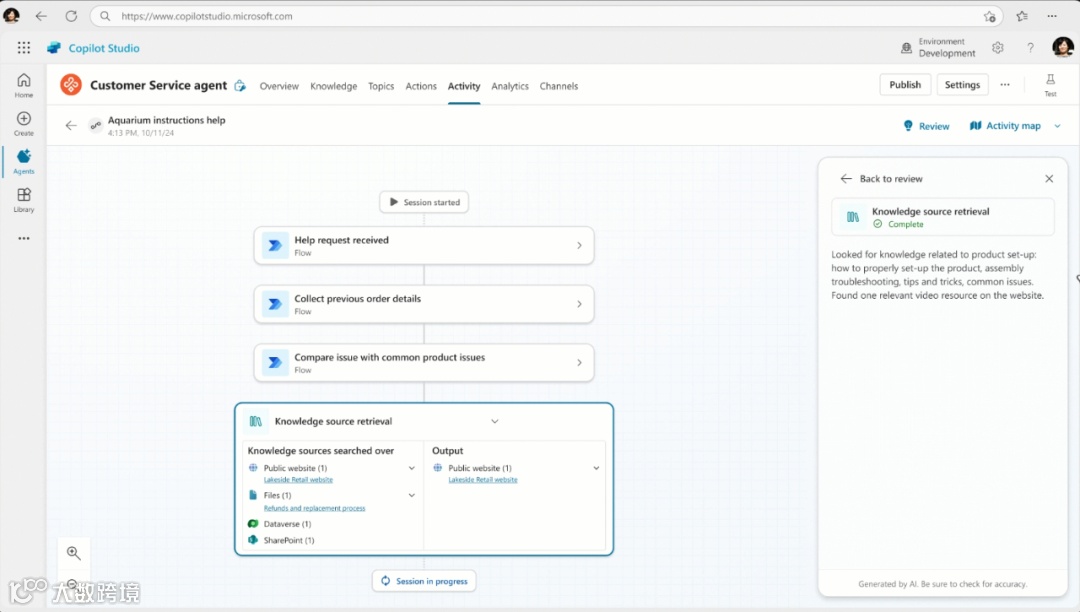1080x612 pixels.
Task: Open Library in the left sidebar
Action: (x=23, y=200)
